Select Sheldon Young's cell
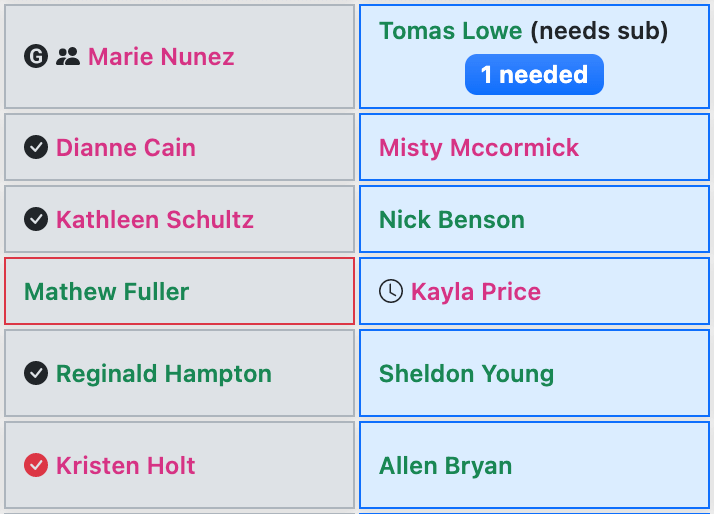Image resolution: width=714 pixels, height=514 pixels. point(535,373)
